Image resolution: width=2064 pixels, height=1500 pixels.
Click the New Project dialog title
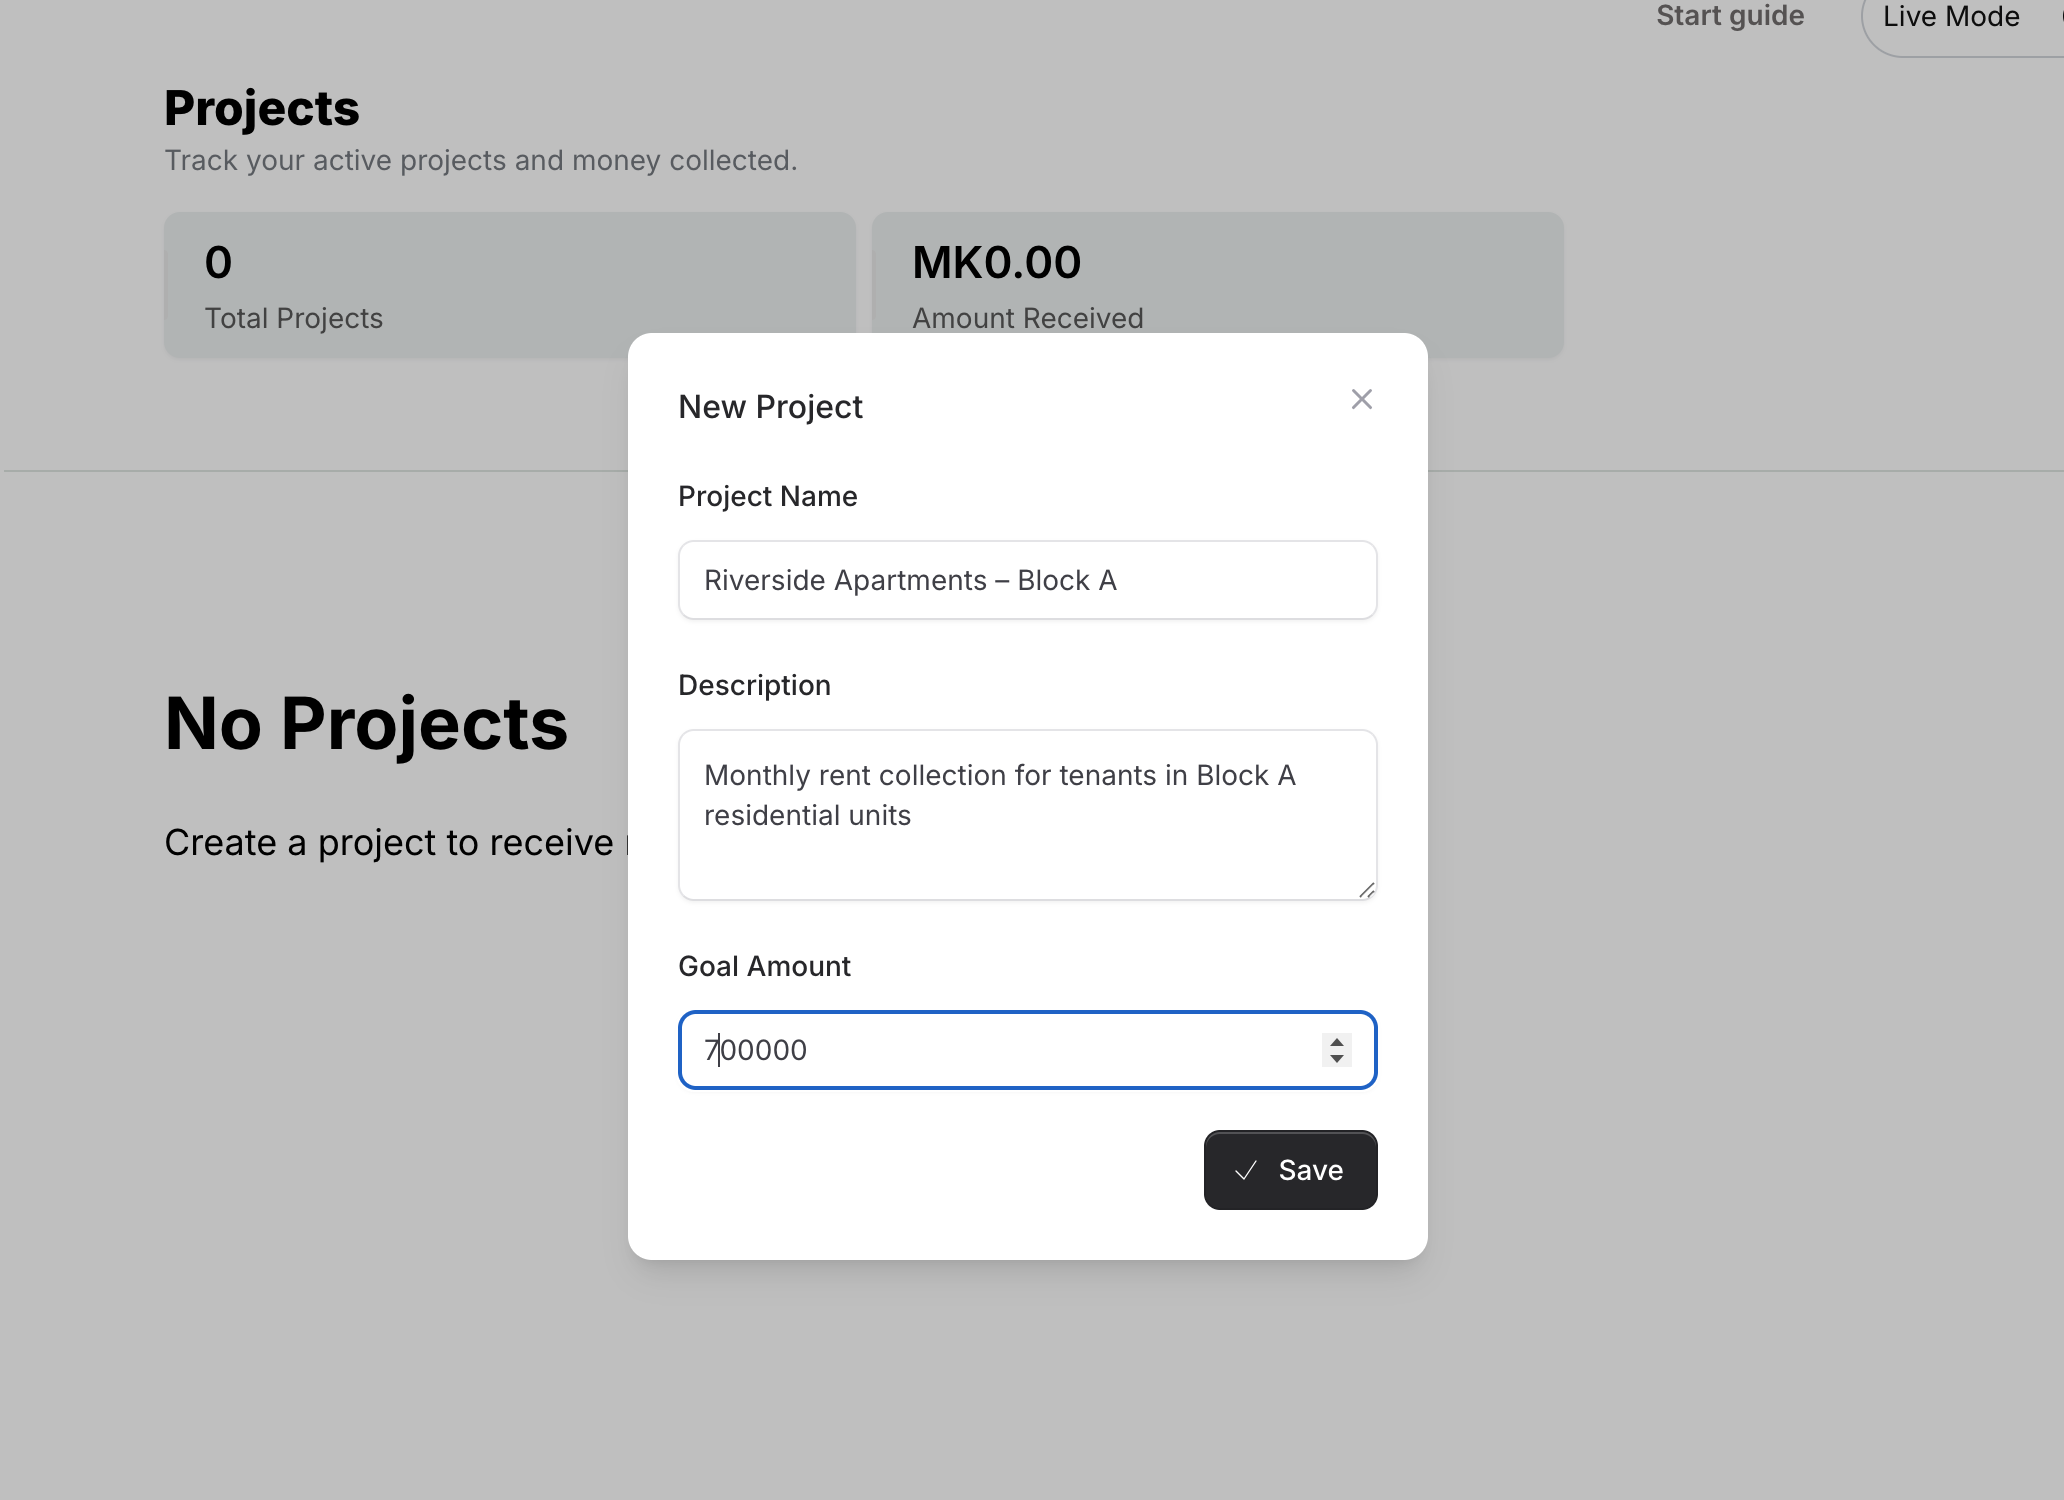pyautogui.click(x=770, y=407)
